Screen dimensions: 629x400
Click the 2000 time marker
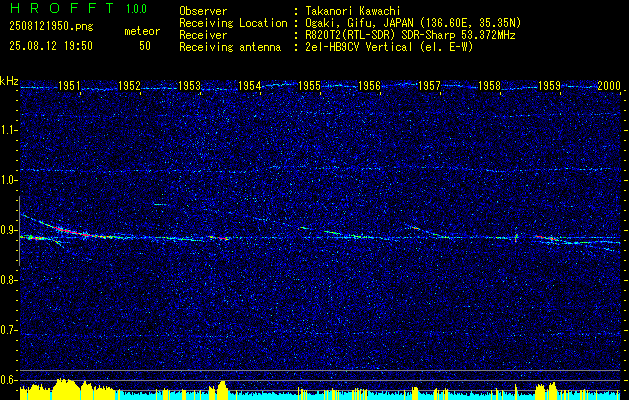click(x=610, y=86)
